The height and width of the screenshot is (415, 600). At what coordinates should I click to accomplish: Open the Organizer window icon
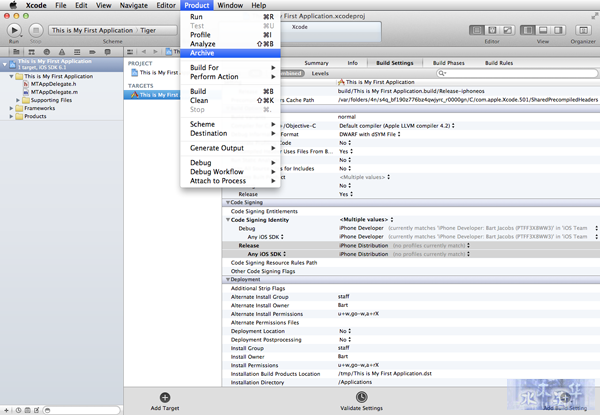[x=583, y=30]
